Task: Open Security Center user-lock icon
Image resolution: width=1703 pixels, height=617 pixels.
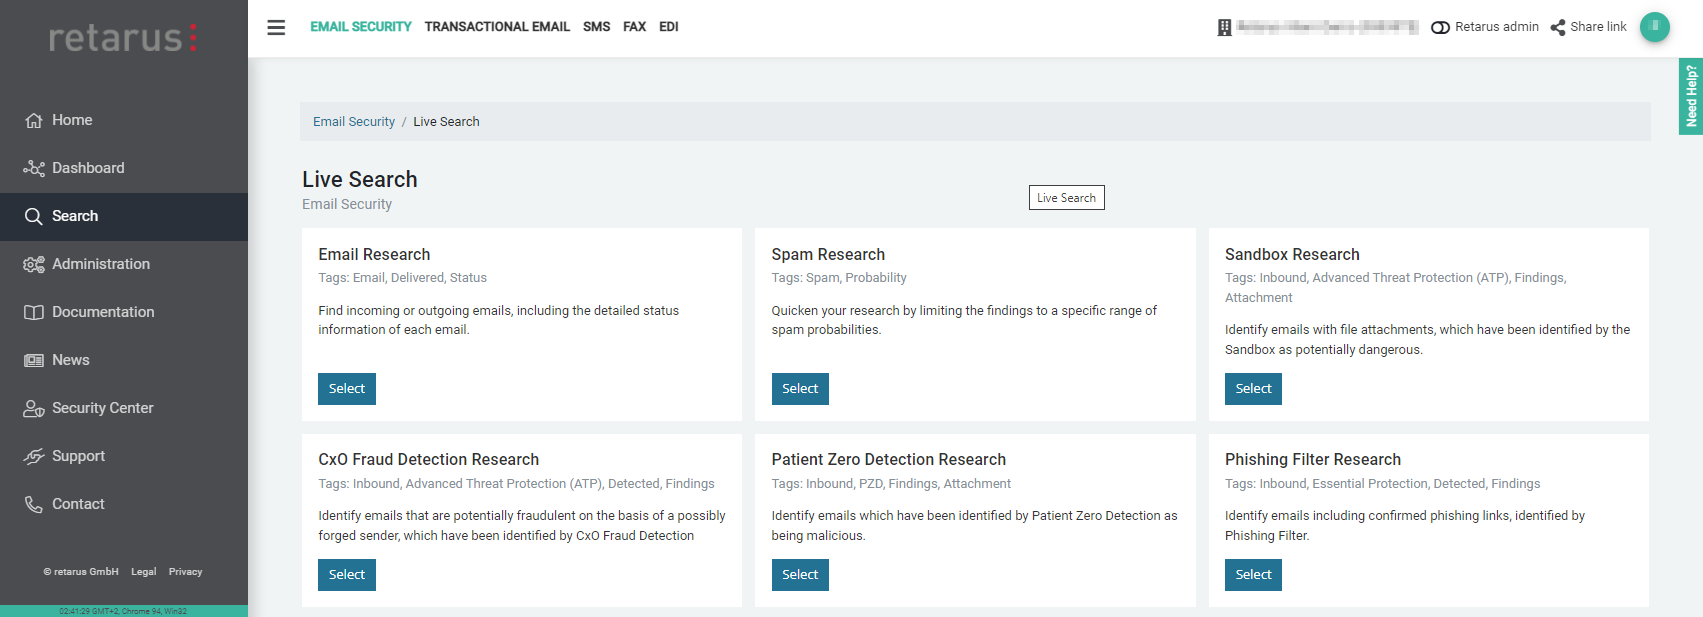Action: 34,408
